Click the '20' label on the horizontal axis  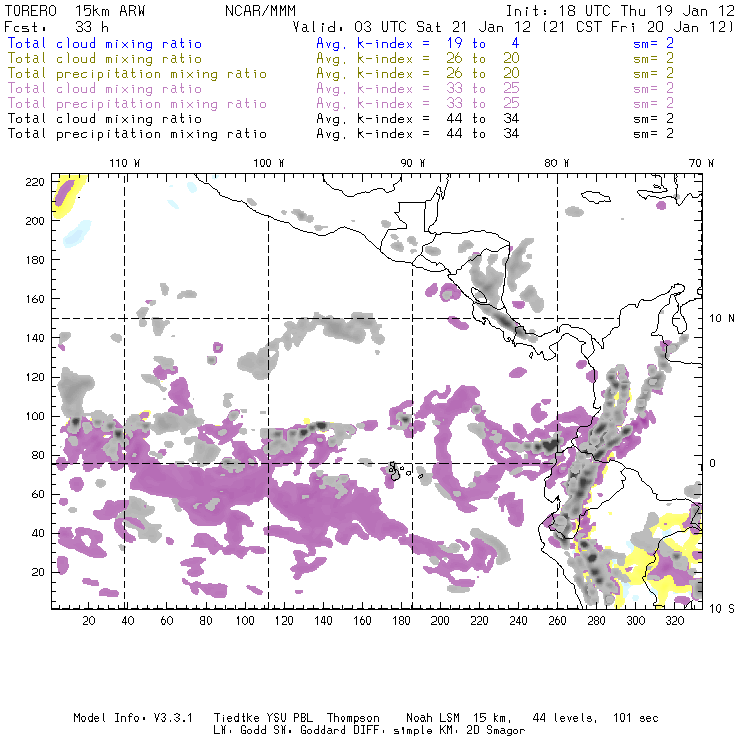[x=89, y=621]
